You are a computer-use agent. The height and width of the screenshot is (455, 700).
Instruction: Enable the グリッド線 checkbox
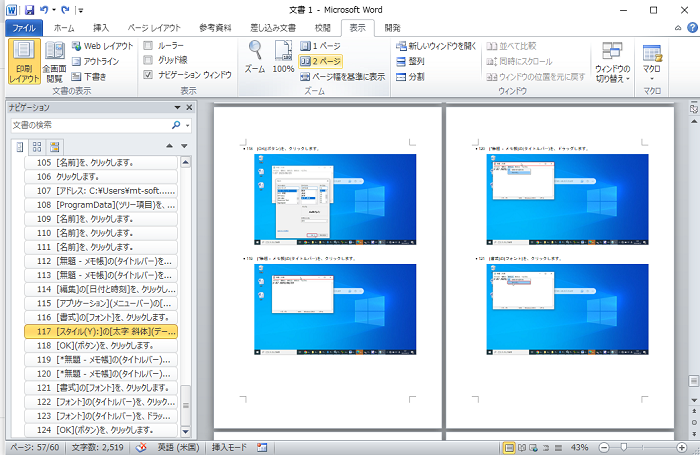[x=148, y=60]
